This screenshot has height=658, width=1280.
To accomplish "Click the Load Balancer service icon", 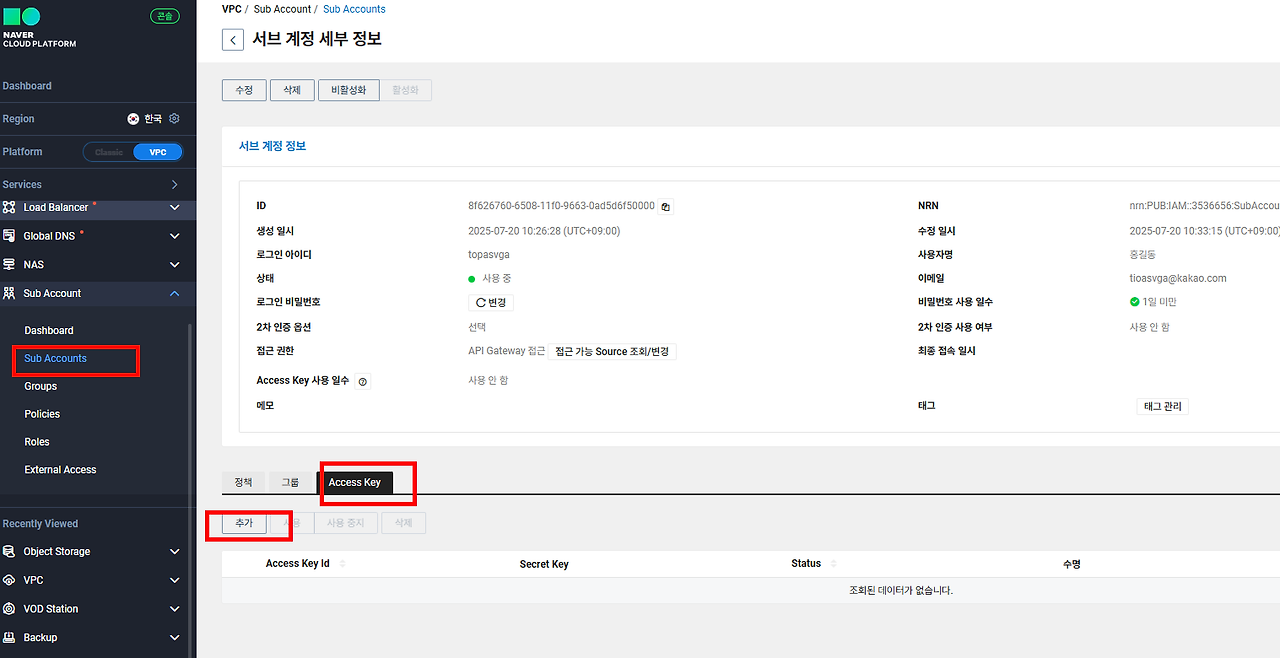I will (9, 207).
